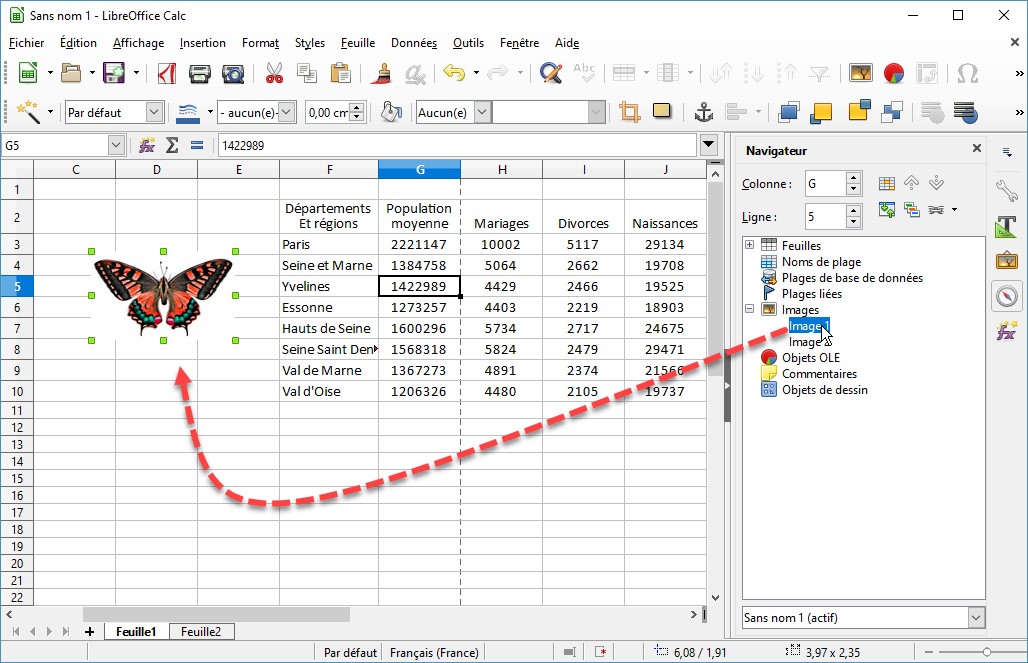
Task: Select 'Objets de dessin' in Navigator
Action: 824,390
